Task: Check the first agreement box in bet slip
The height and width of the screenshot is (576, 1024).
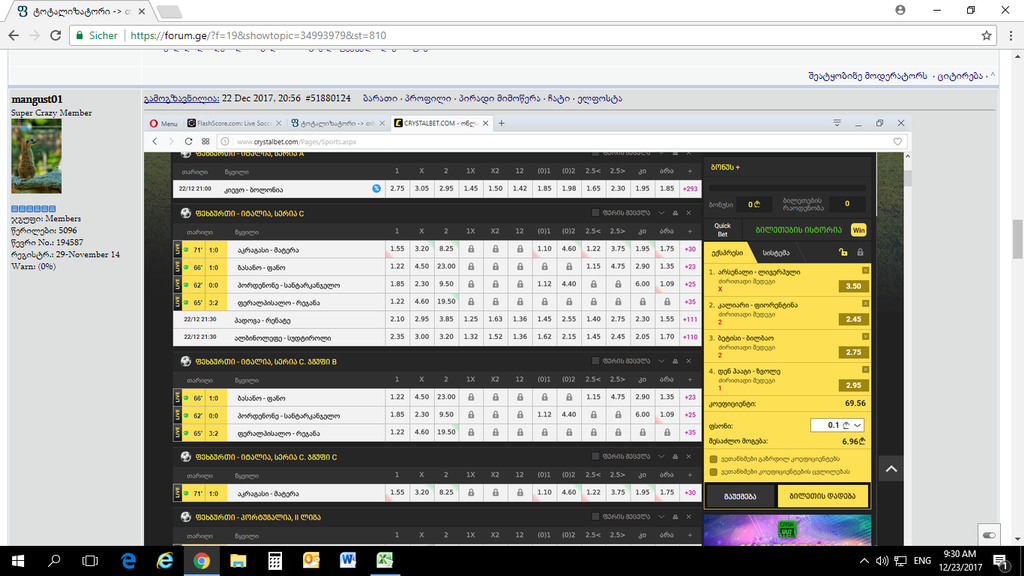Action: [x=713, y=459]
